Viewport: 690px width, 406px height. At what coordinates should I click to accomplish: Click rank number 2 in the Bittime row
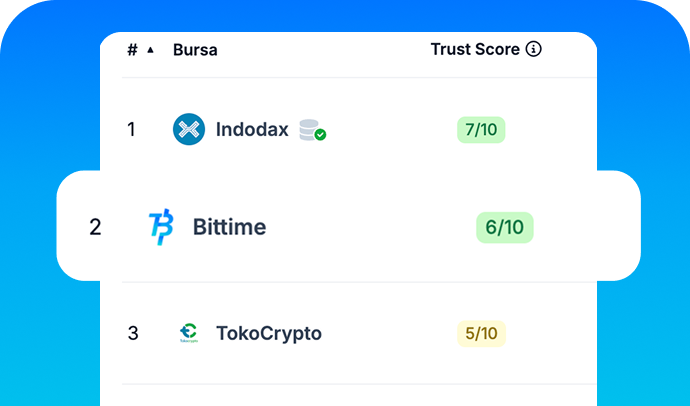(x=95, y=227)
